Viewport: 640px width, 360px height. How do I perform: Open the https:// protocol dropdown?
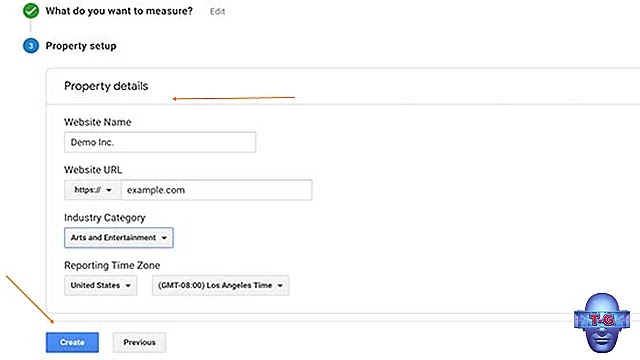pyautogui.click(x=93, y=190)
